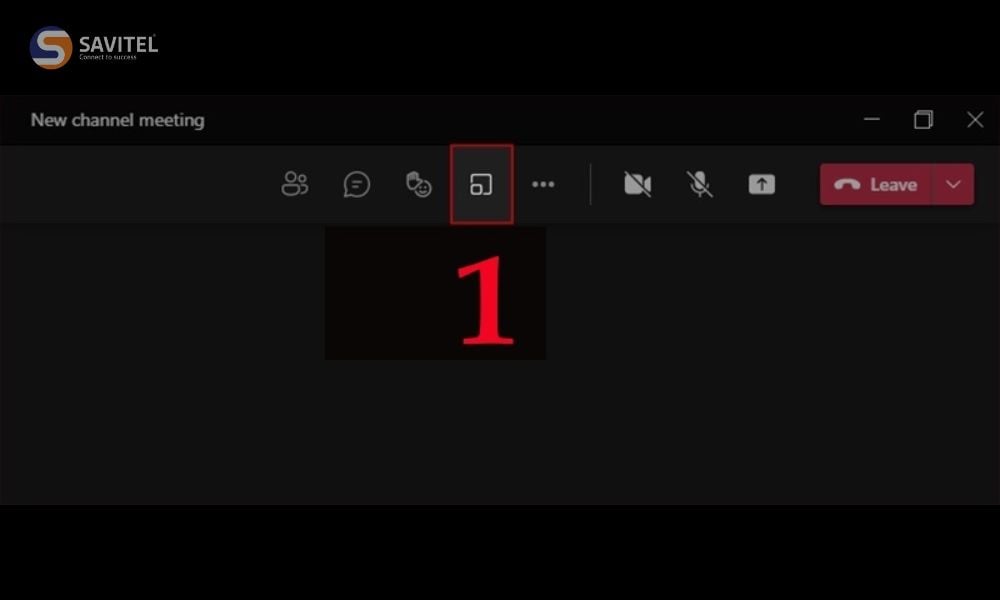Click the divider line before camera icon
The height and width of the screenshot is (600, 1000).
[x=591, y=184]
